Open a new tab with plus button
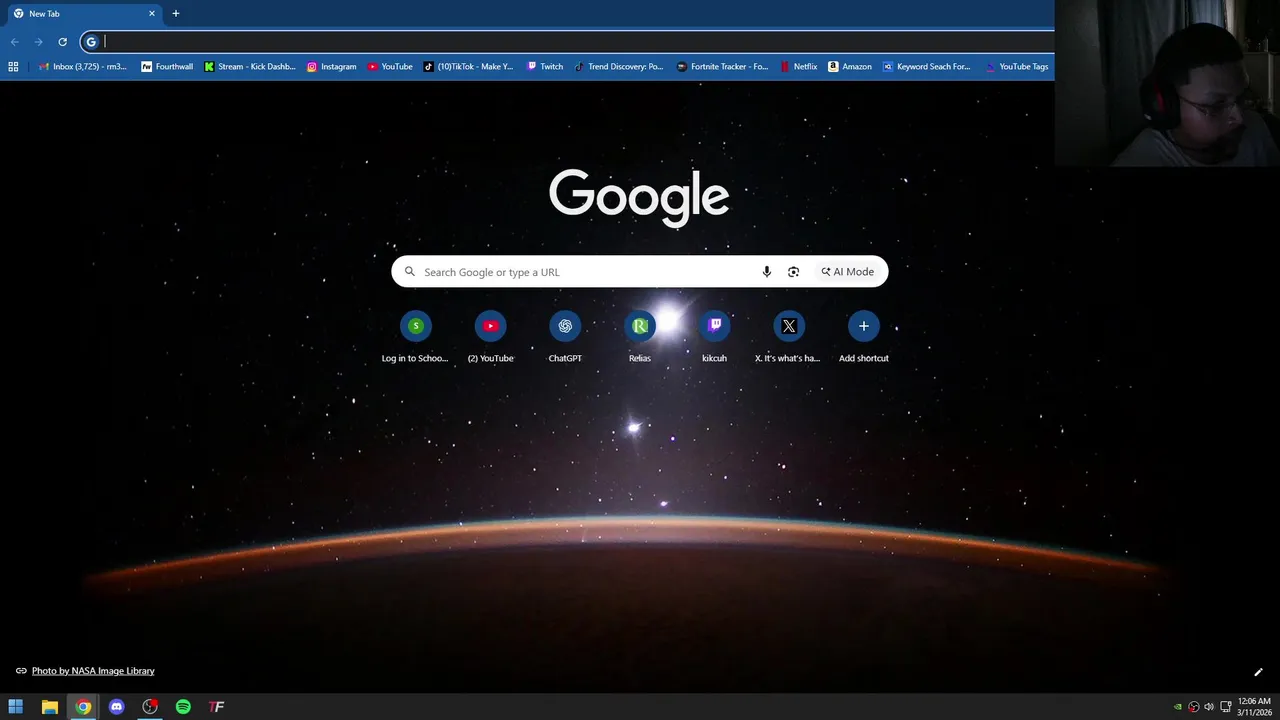The image size is (1280, 720). [x=176, y=14]
